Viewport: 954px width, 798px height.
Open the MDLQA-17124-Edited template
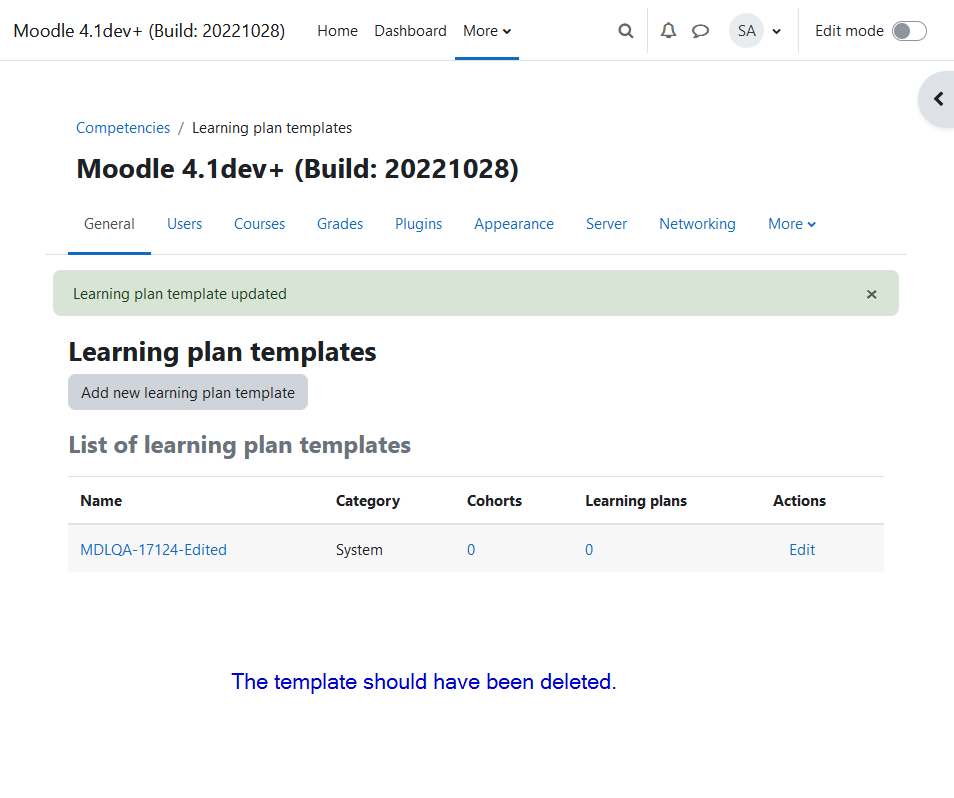[153, 550]
